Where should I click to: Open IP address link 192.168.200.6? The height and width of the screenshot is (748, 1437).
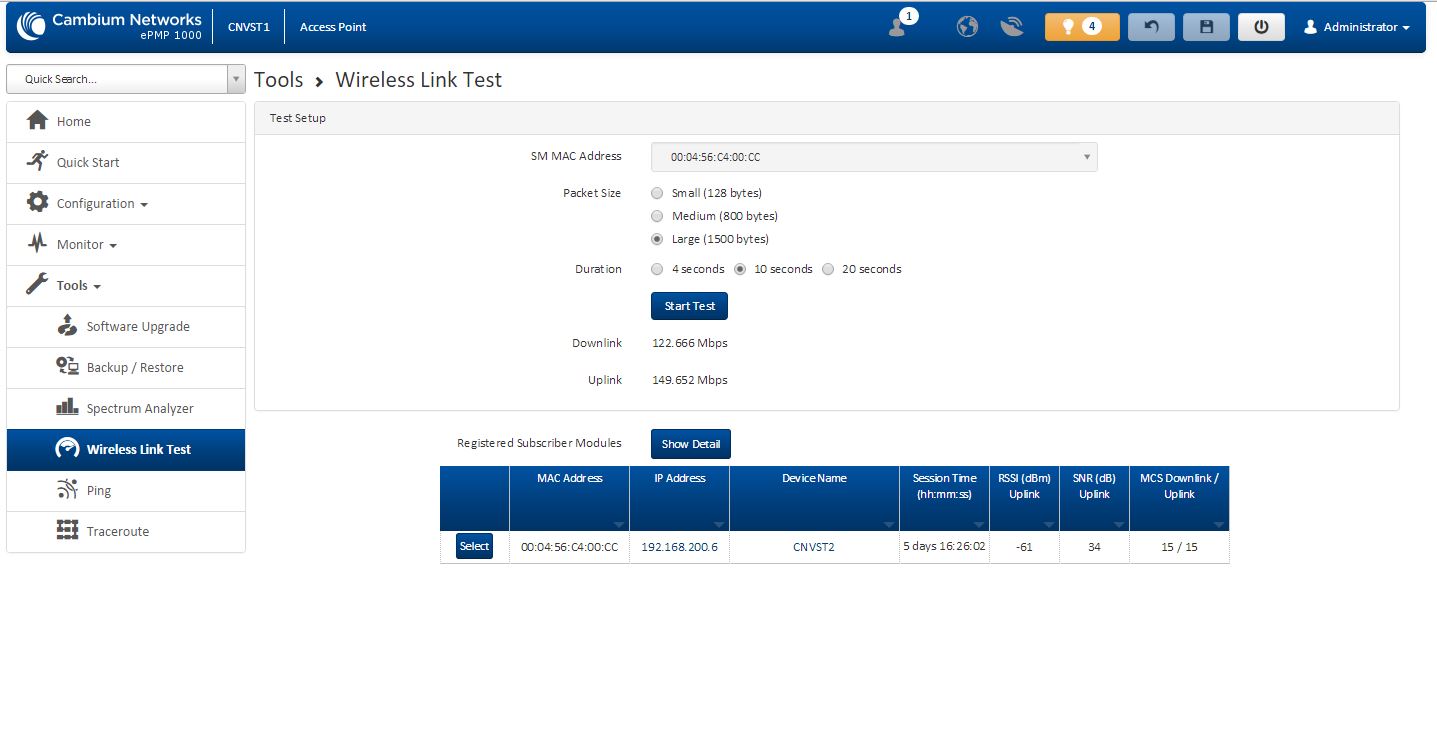click(679, 547)
